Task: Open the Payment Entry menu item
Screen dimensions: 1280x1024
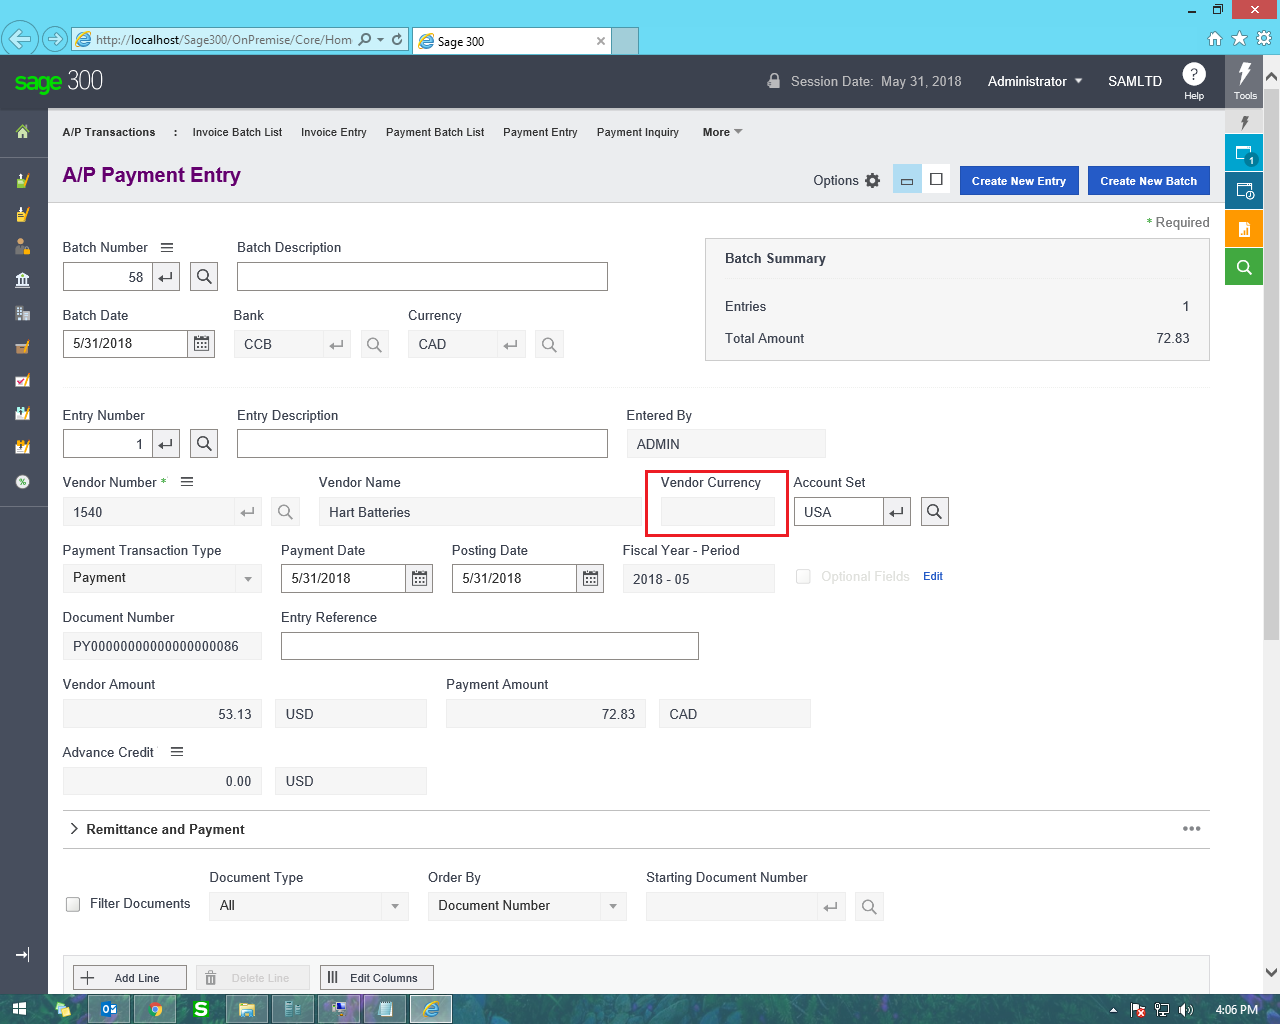Action: [x=540, y=132]
